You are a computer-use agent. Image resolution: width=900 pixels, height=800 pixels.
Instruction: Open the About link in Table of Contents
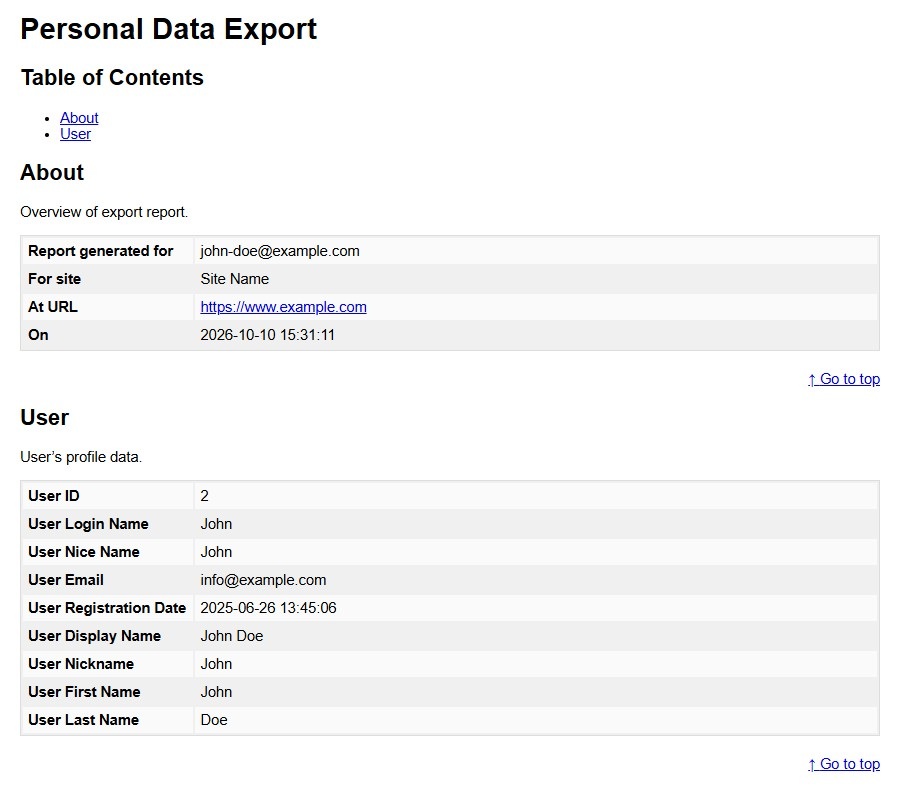click(x=79, y=118)
